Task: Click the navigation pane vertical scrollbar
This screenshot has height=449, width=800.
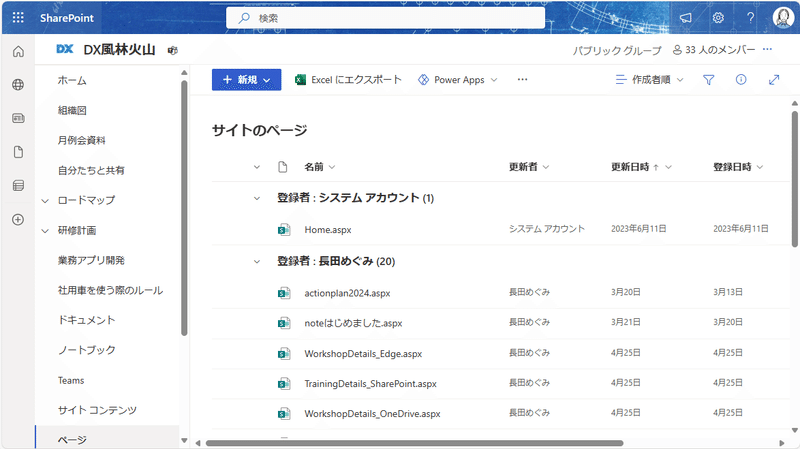Action: pos(184,208)
